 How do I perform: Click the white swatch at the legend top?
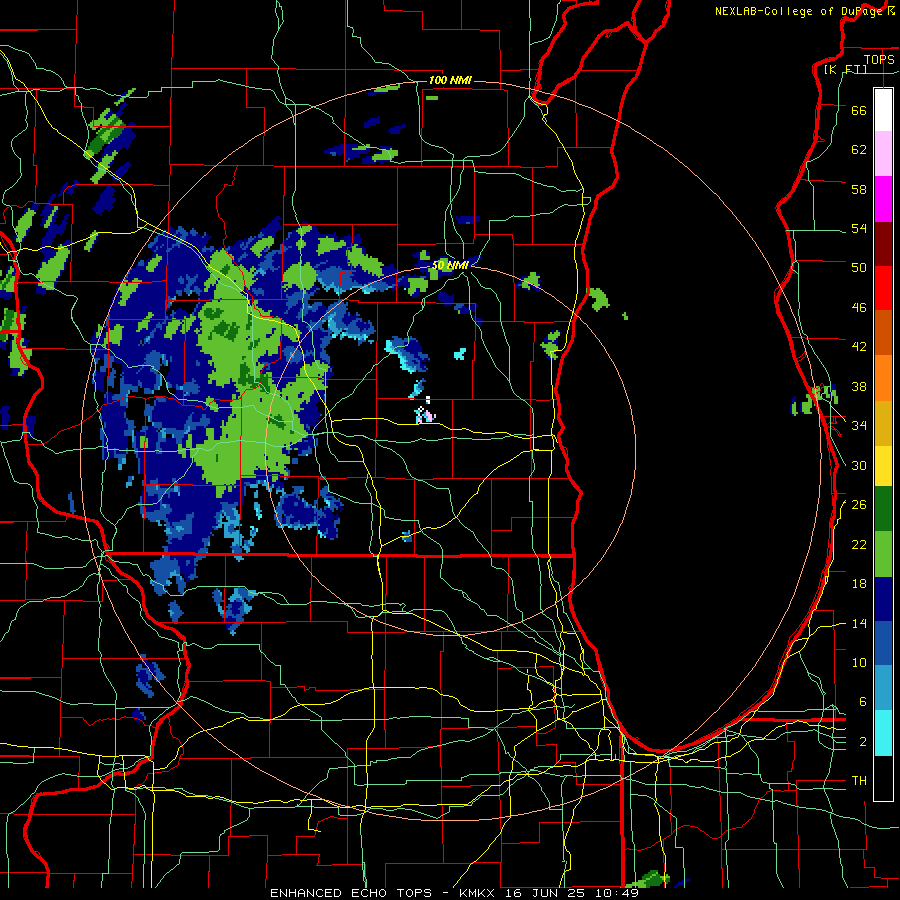pyautogui.click(x=883, y=110)
